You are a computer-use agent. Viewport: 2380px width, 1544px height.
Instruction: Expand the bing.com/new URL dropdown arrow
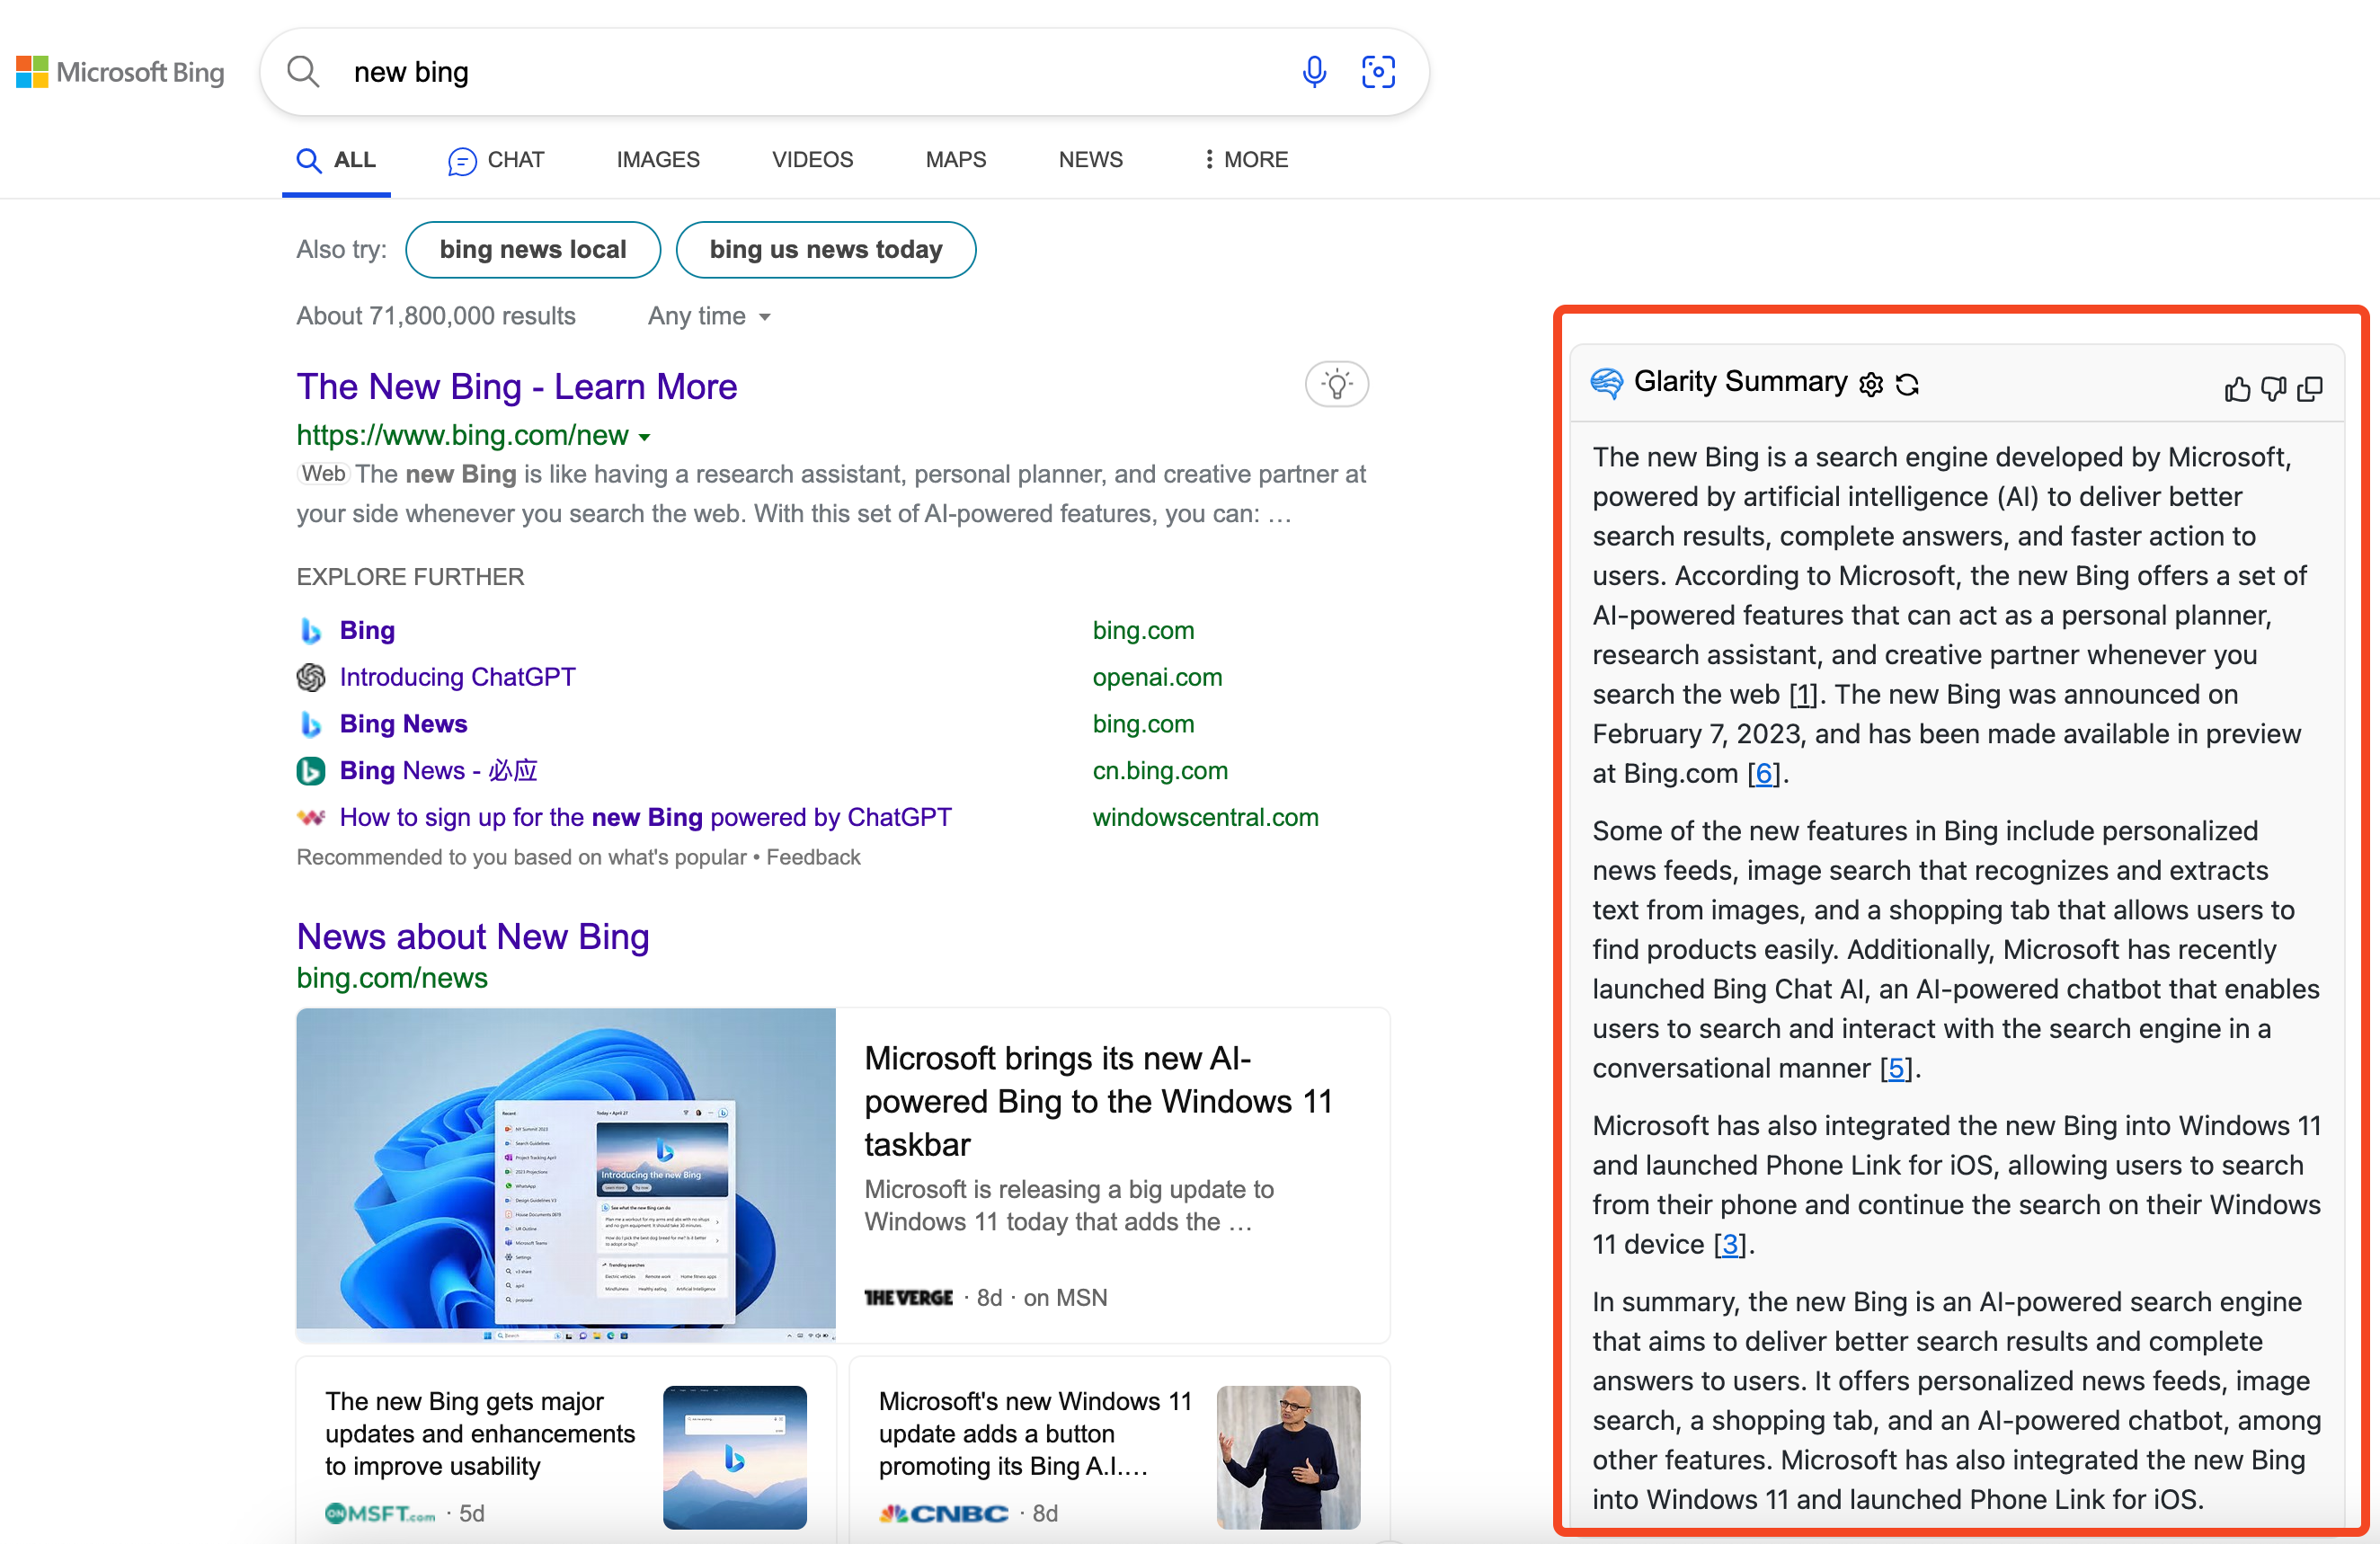tap(645, 437)
